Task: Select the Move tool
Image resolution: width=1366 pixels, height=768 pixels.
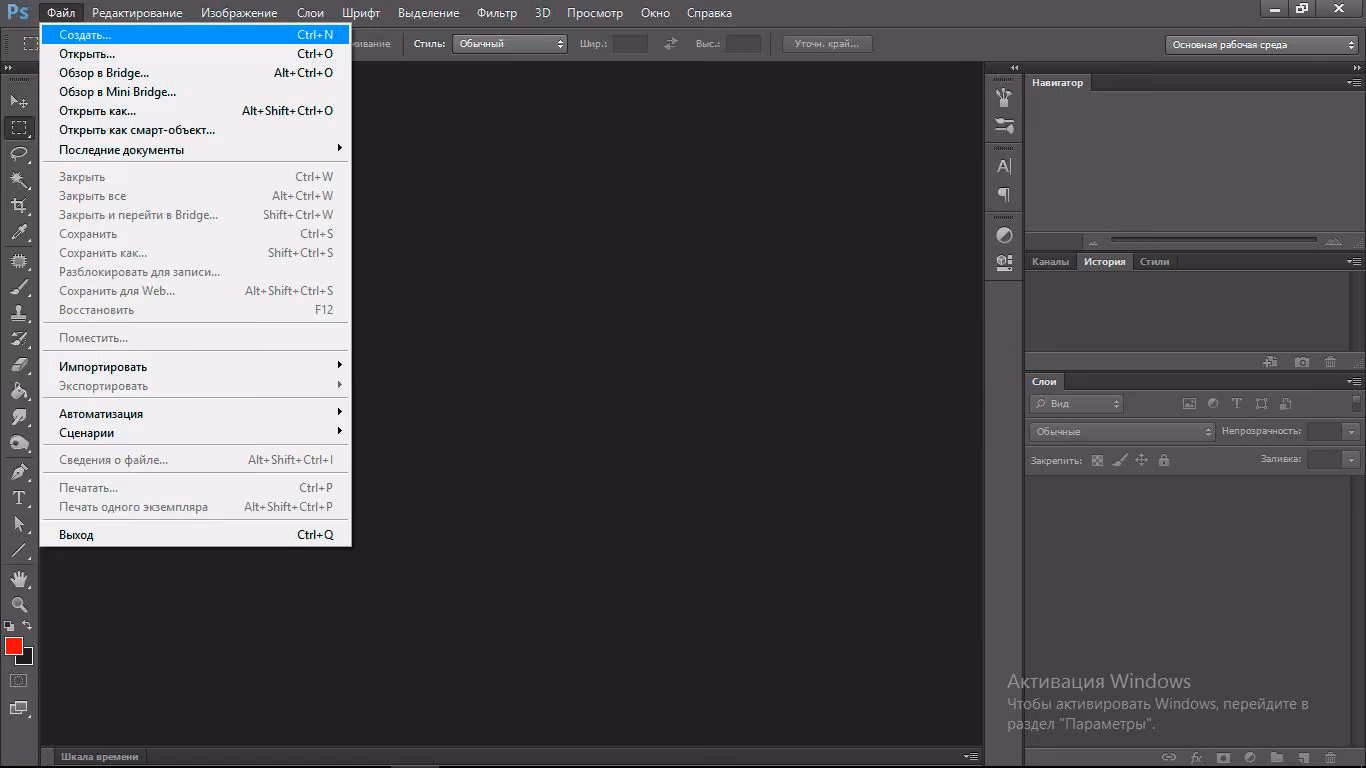Action: click(x=19, y=101)
